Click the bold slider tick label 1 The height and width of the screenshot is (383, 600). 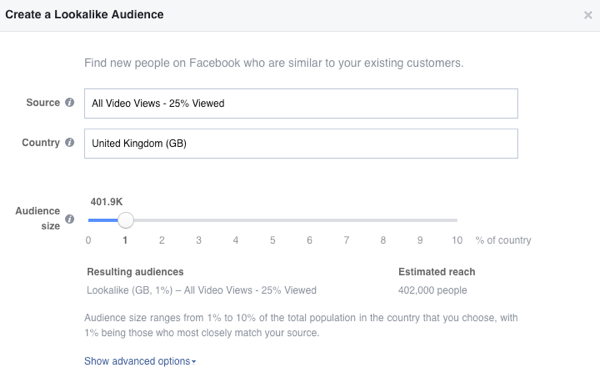(125, 240)
